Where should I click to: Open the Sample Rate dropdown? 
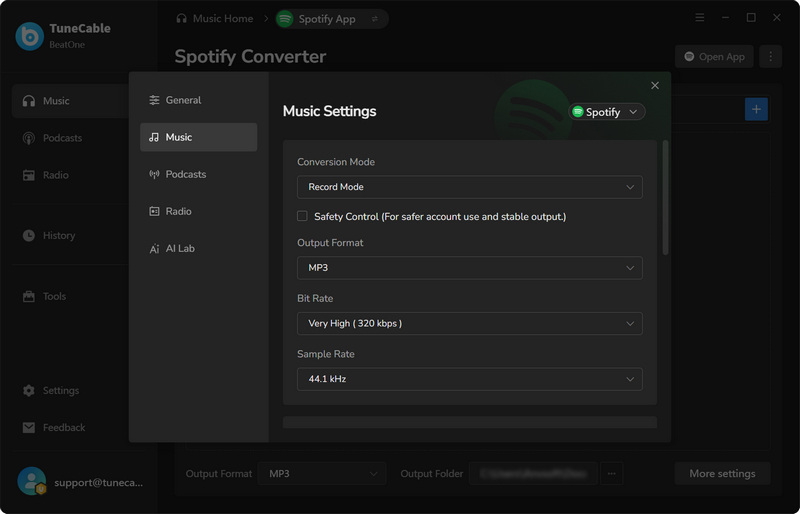(469, 379)
